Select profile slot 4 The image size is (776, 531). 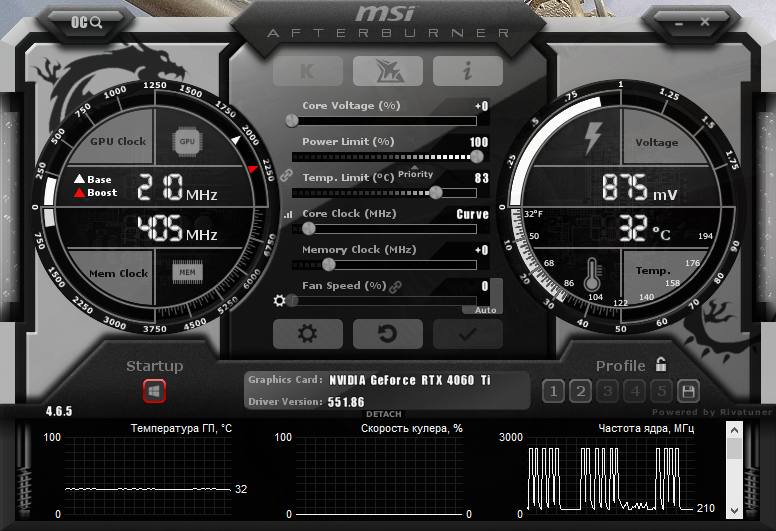pyautogui.click(x=635, y=391)
